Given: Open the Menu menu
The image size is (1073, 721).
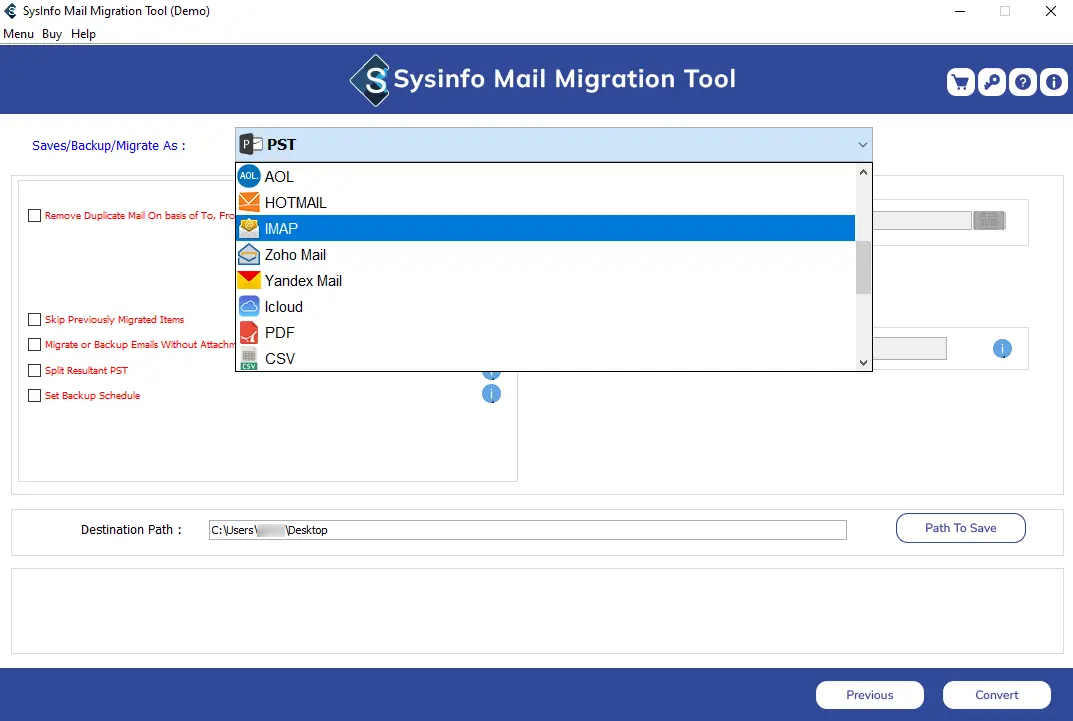Looking at the screenshot, I should point(18,34).
